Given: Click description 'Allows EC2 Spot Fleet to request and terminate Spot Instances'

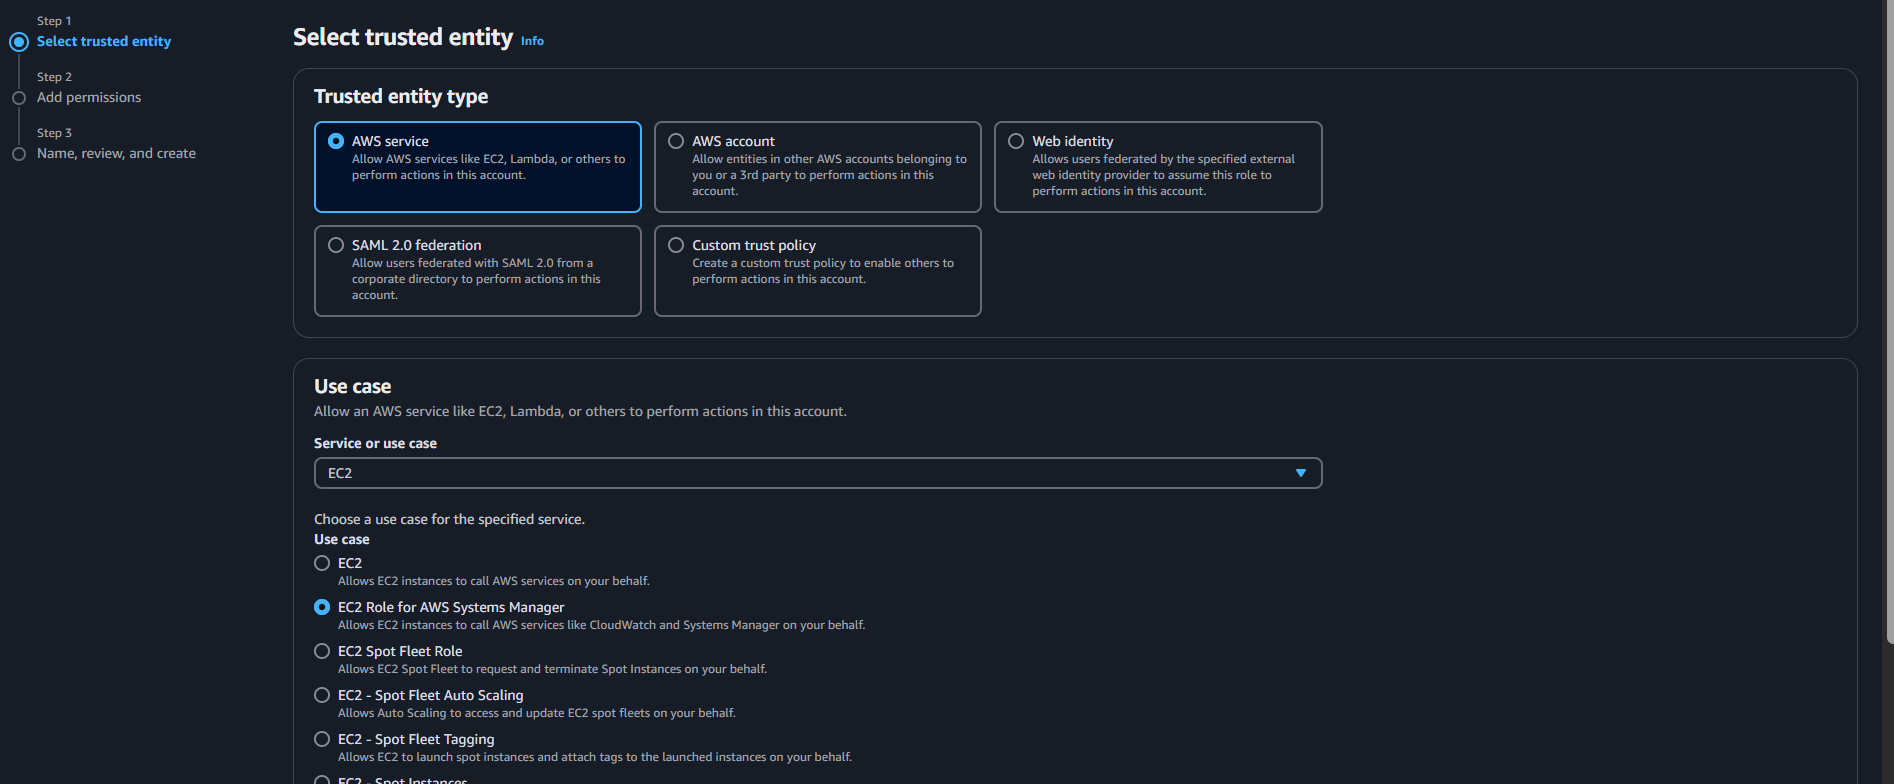Looking at the screenshot, I should pyautogui.click(x=552, y=669).
